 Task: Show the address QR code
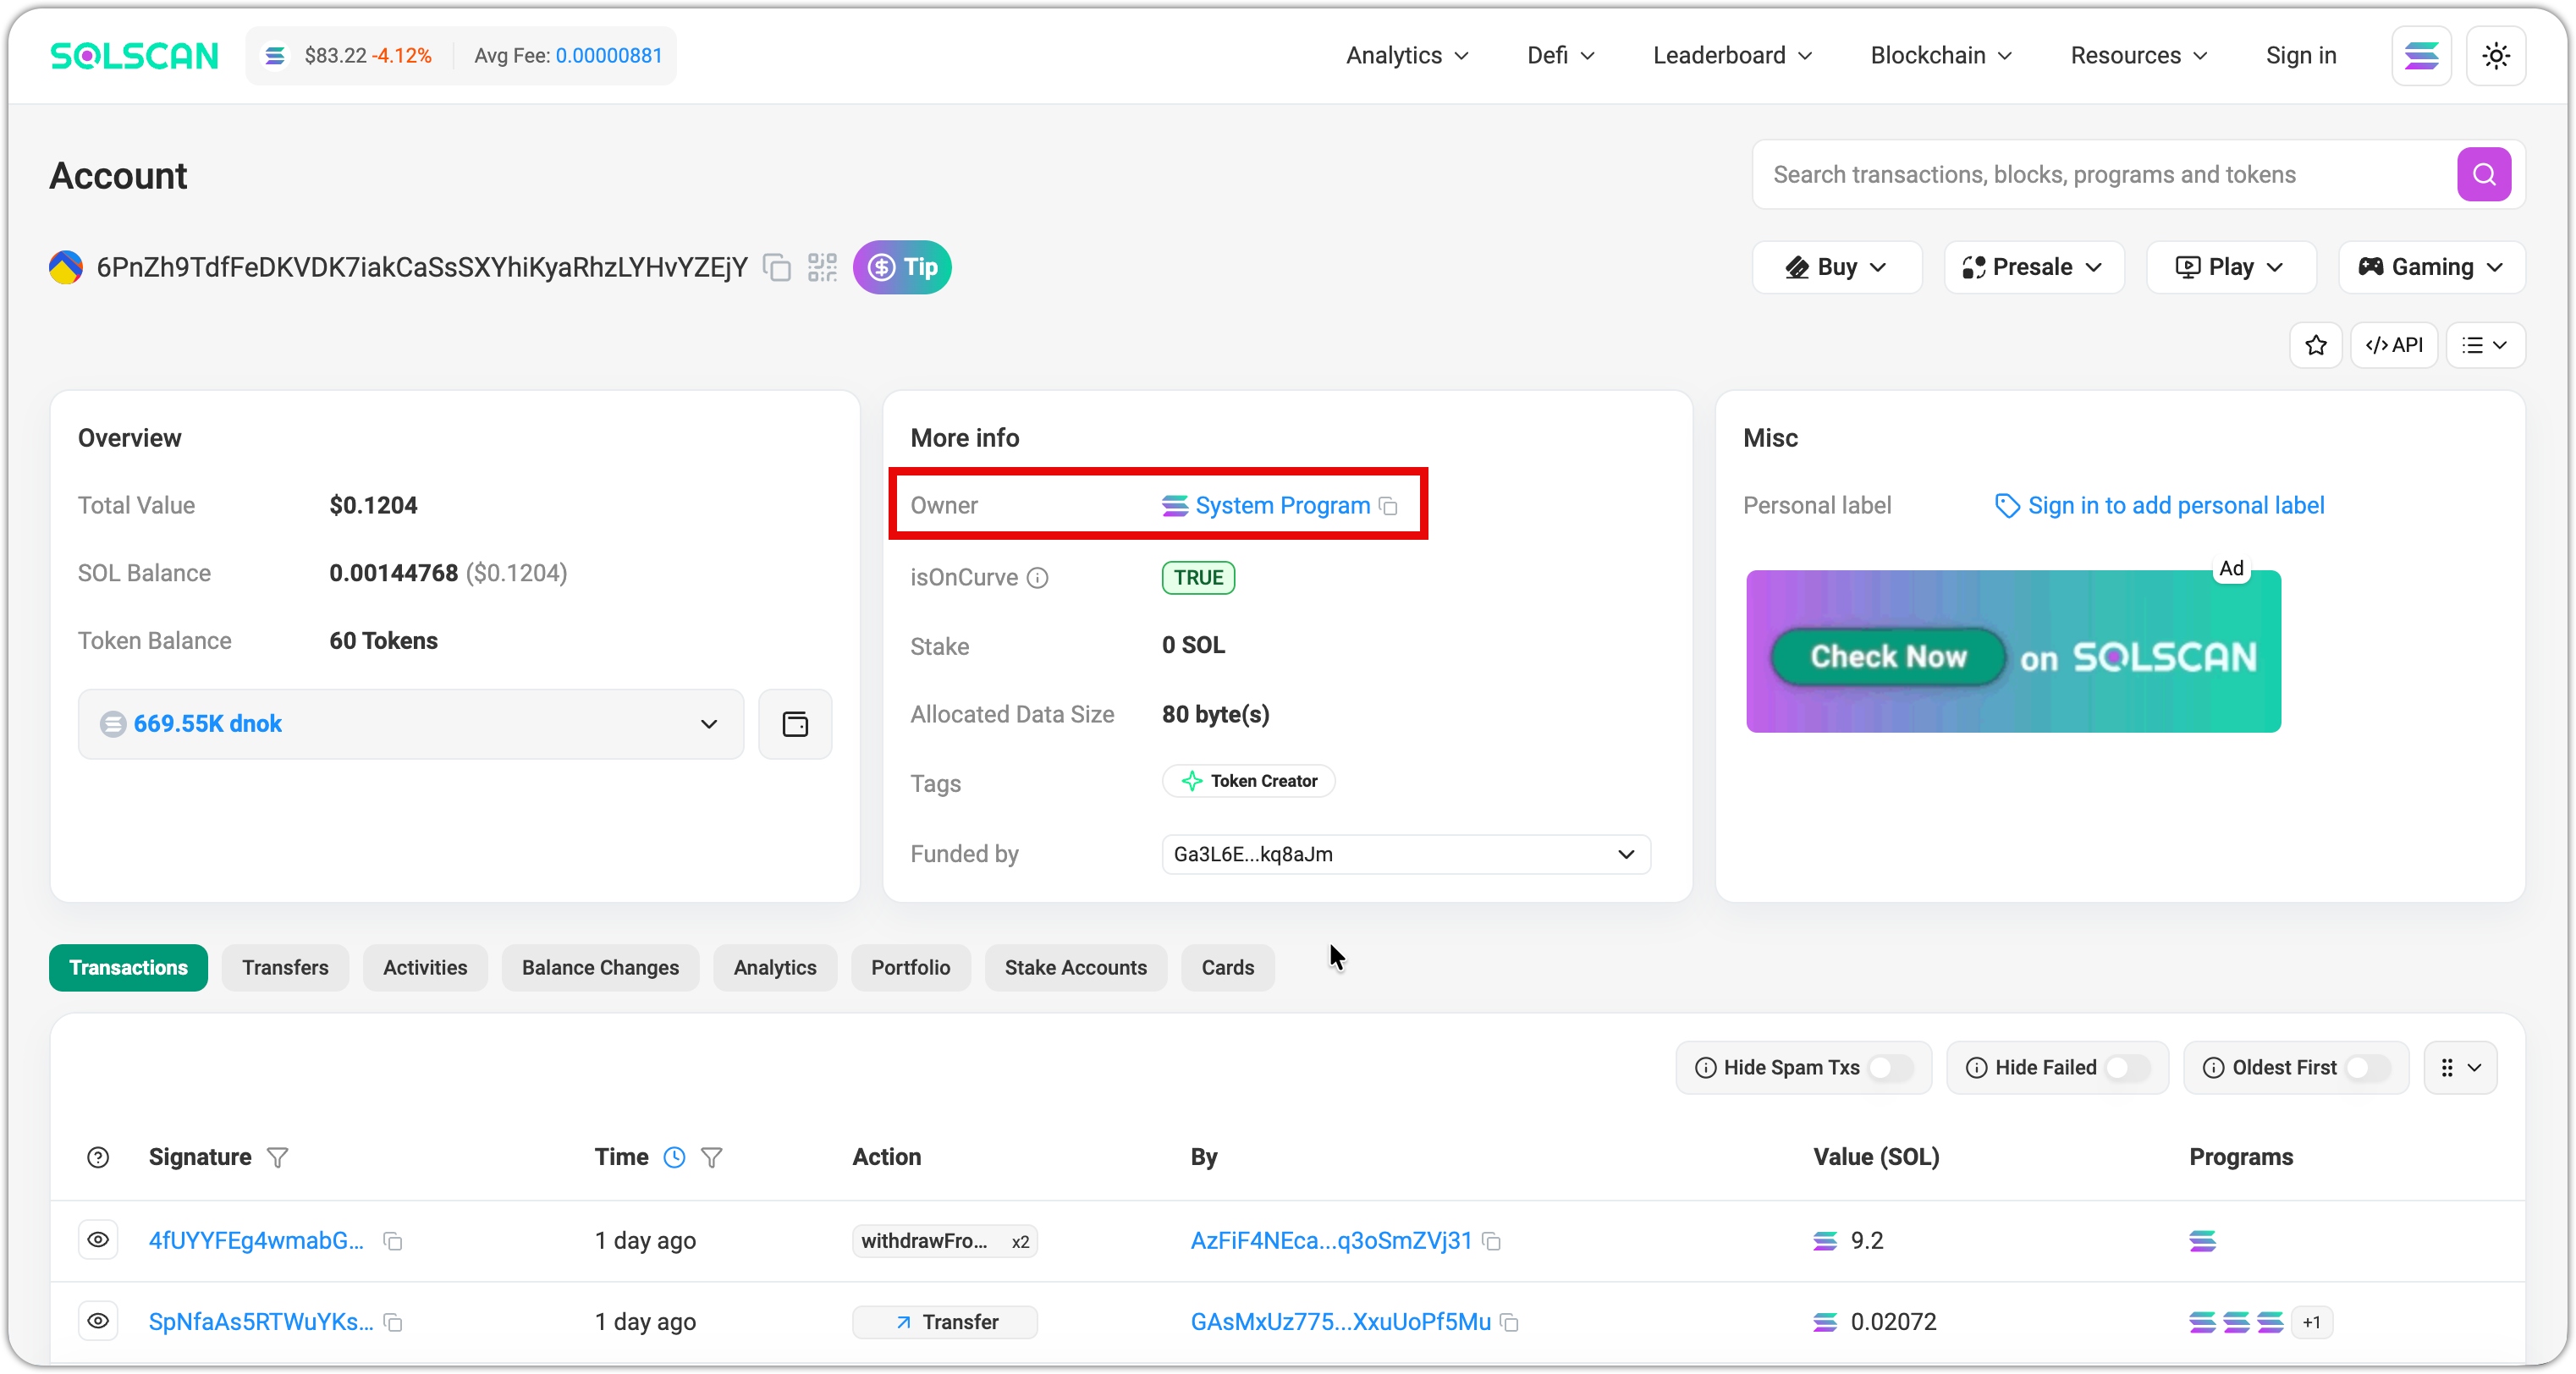point(822,268)
